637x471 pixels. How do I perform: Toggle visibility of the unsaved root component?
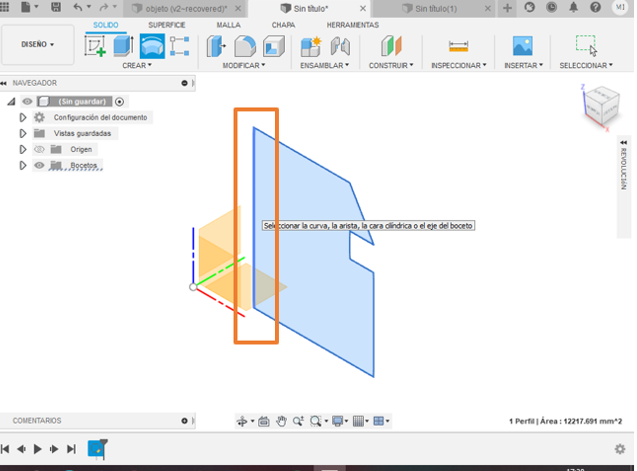pos(27,101)
